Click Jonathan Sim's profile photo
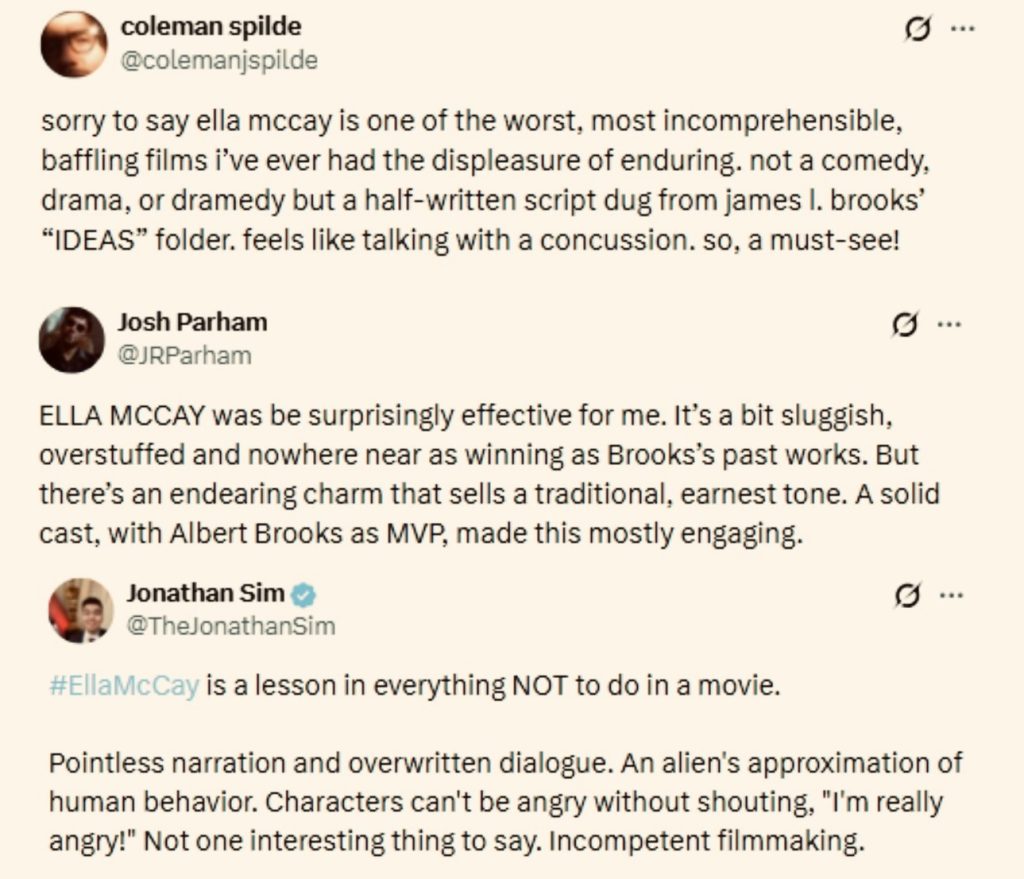1024x879 pixels. (81, 610)
